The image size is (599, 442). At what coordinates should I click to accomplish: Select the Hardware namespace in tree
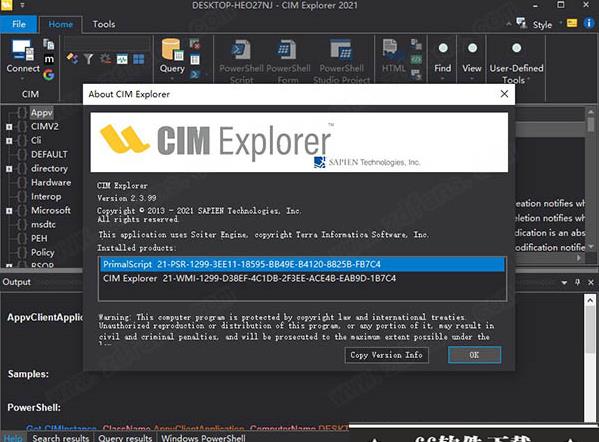click(x=51, y=183)
